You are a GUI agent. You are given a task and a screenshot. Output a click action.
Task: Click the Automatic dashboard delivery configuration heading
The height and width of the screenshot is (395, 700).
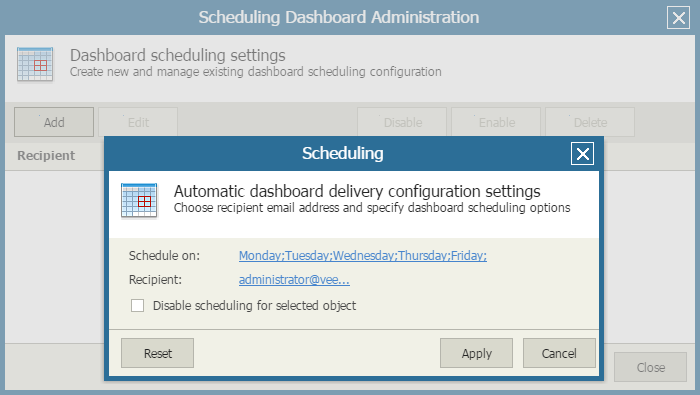357,191
